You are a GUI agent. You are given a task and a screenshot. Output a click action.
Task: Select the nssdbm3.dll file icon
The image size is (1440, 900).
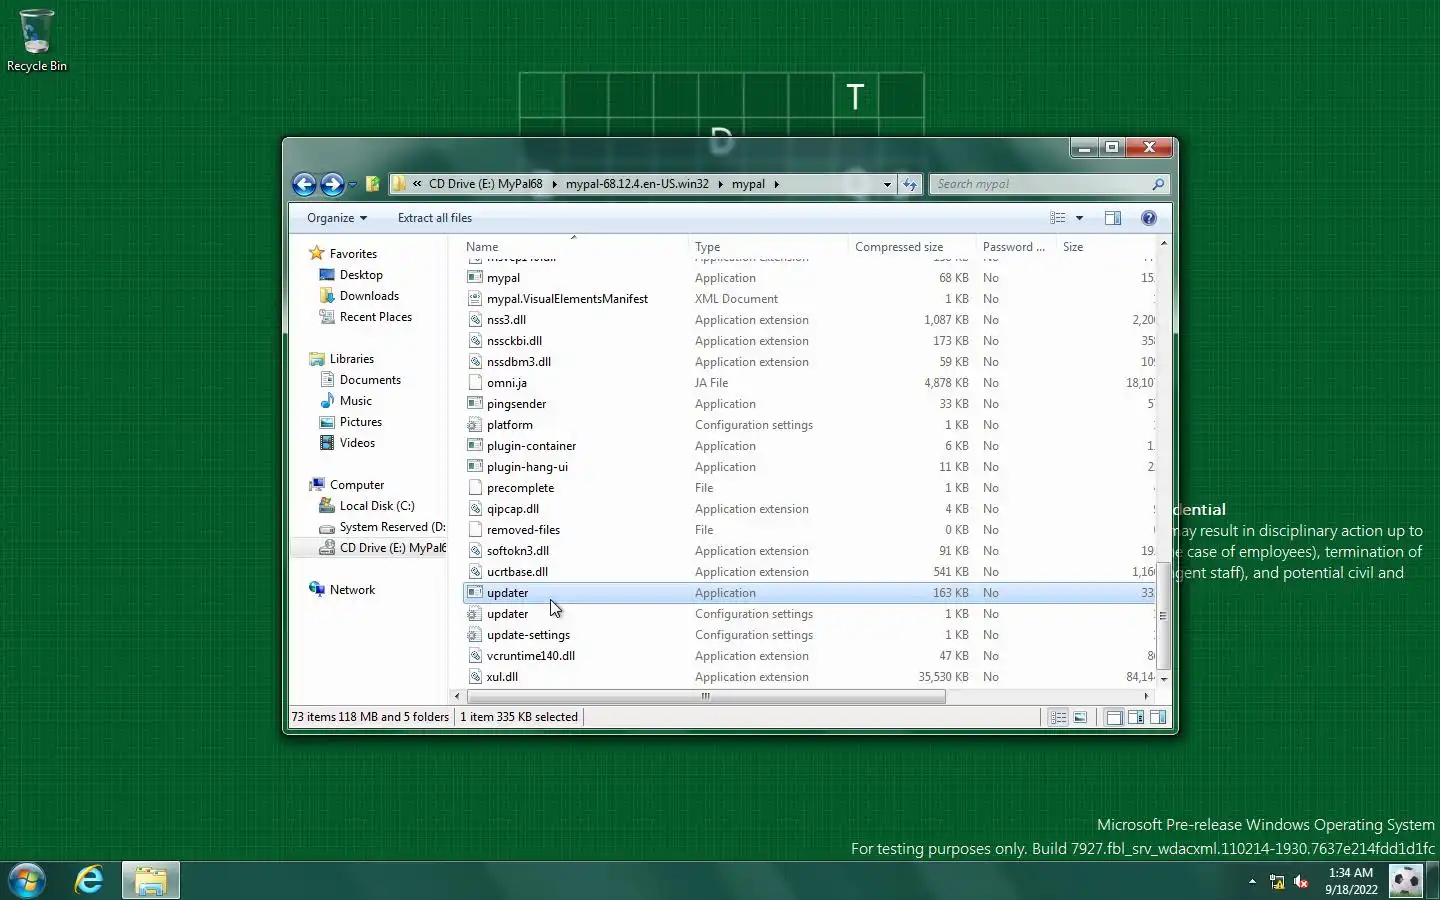(476, 362)
